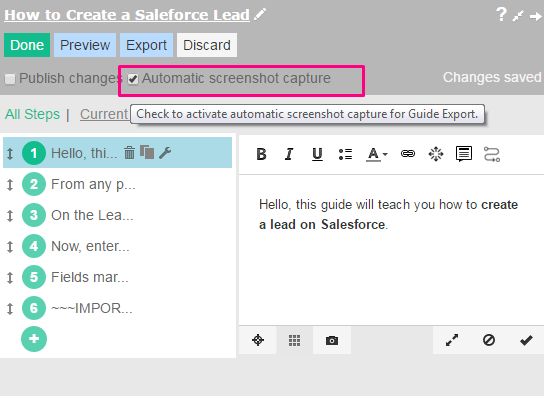Insert bulleted list
Image resolution: width=544 pixels, height=396 pixels.
pos(345,154)
